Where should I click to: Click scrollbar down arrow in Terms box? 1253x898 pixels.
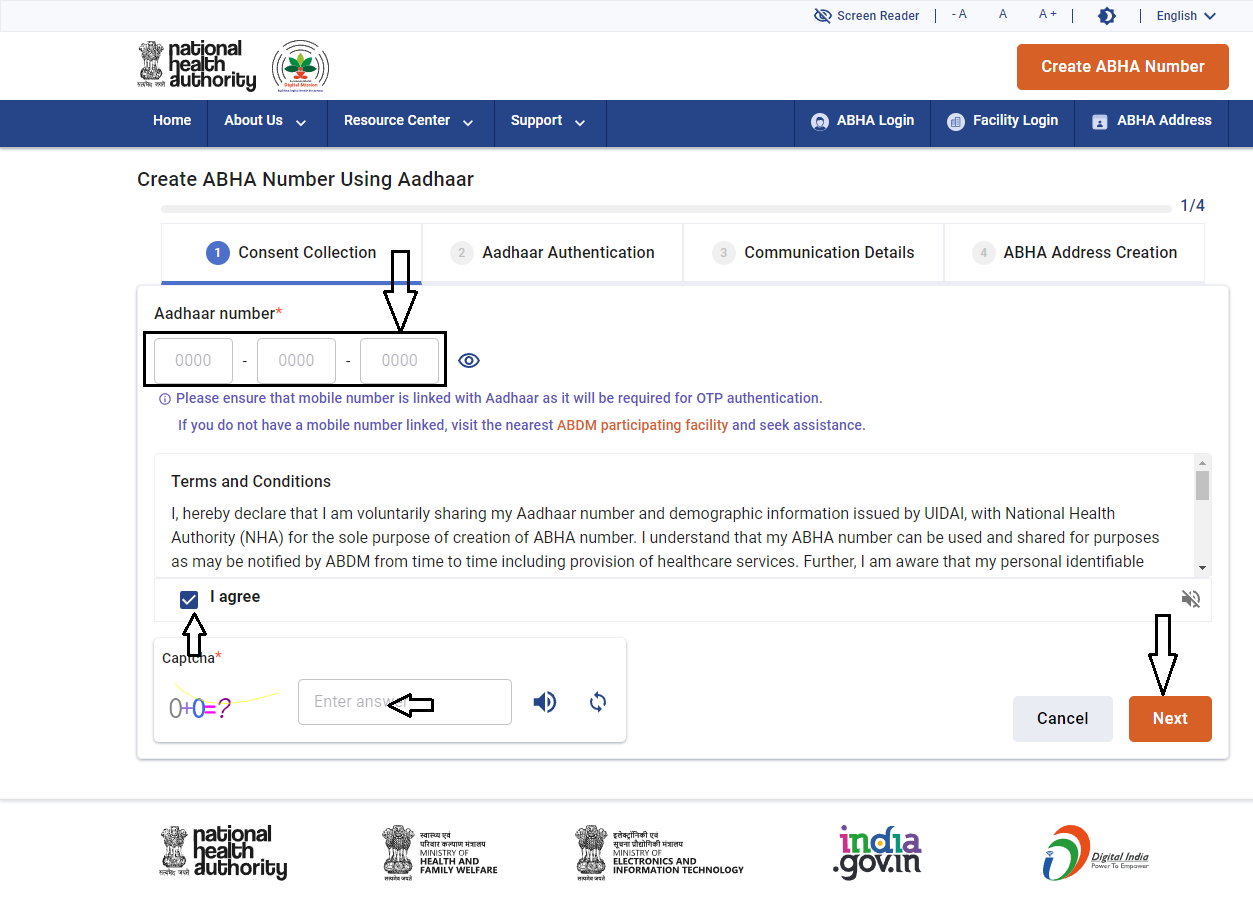pyautogui.click(x=1202, y=568)
